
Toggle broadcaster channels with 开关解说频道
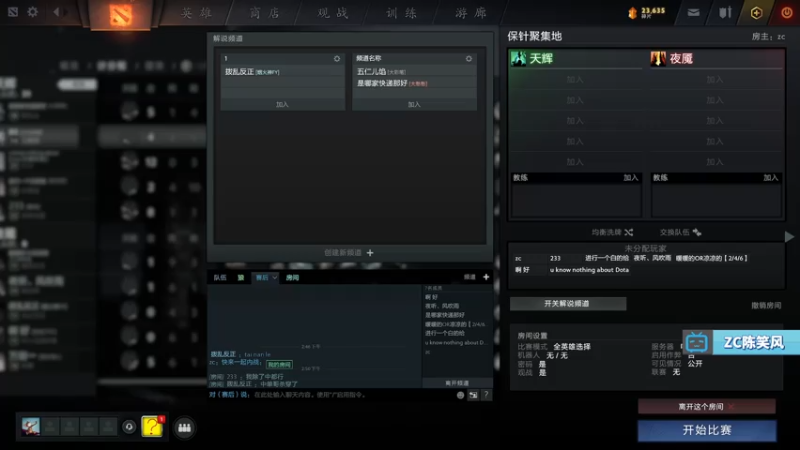coord(567,304)
